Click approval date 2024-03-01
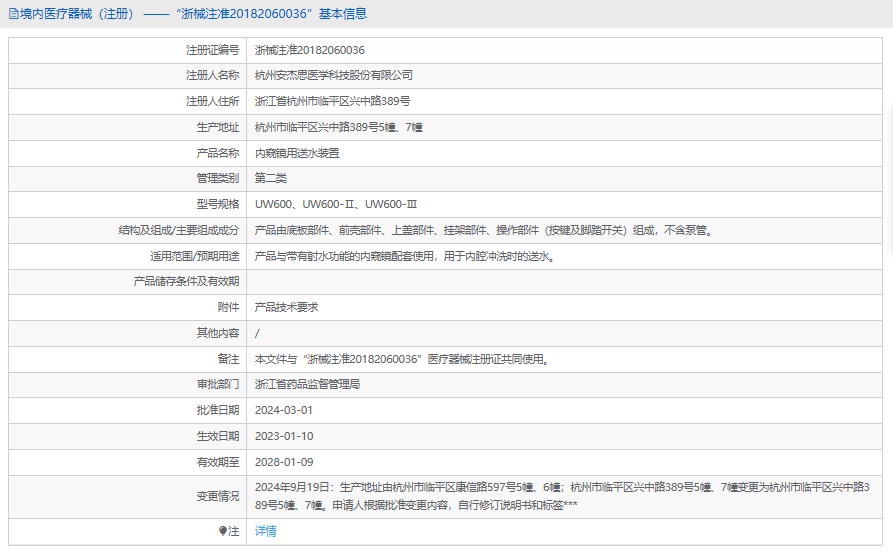Image resolution: width=893 pixels, height=552 pixels. (x=284, y=410)
